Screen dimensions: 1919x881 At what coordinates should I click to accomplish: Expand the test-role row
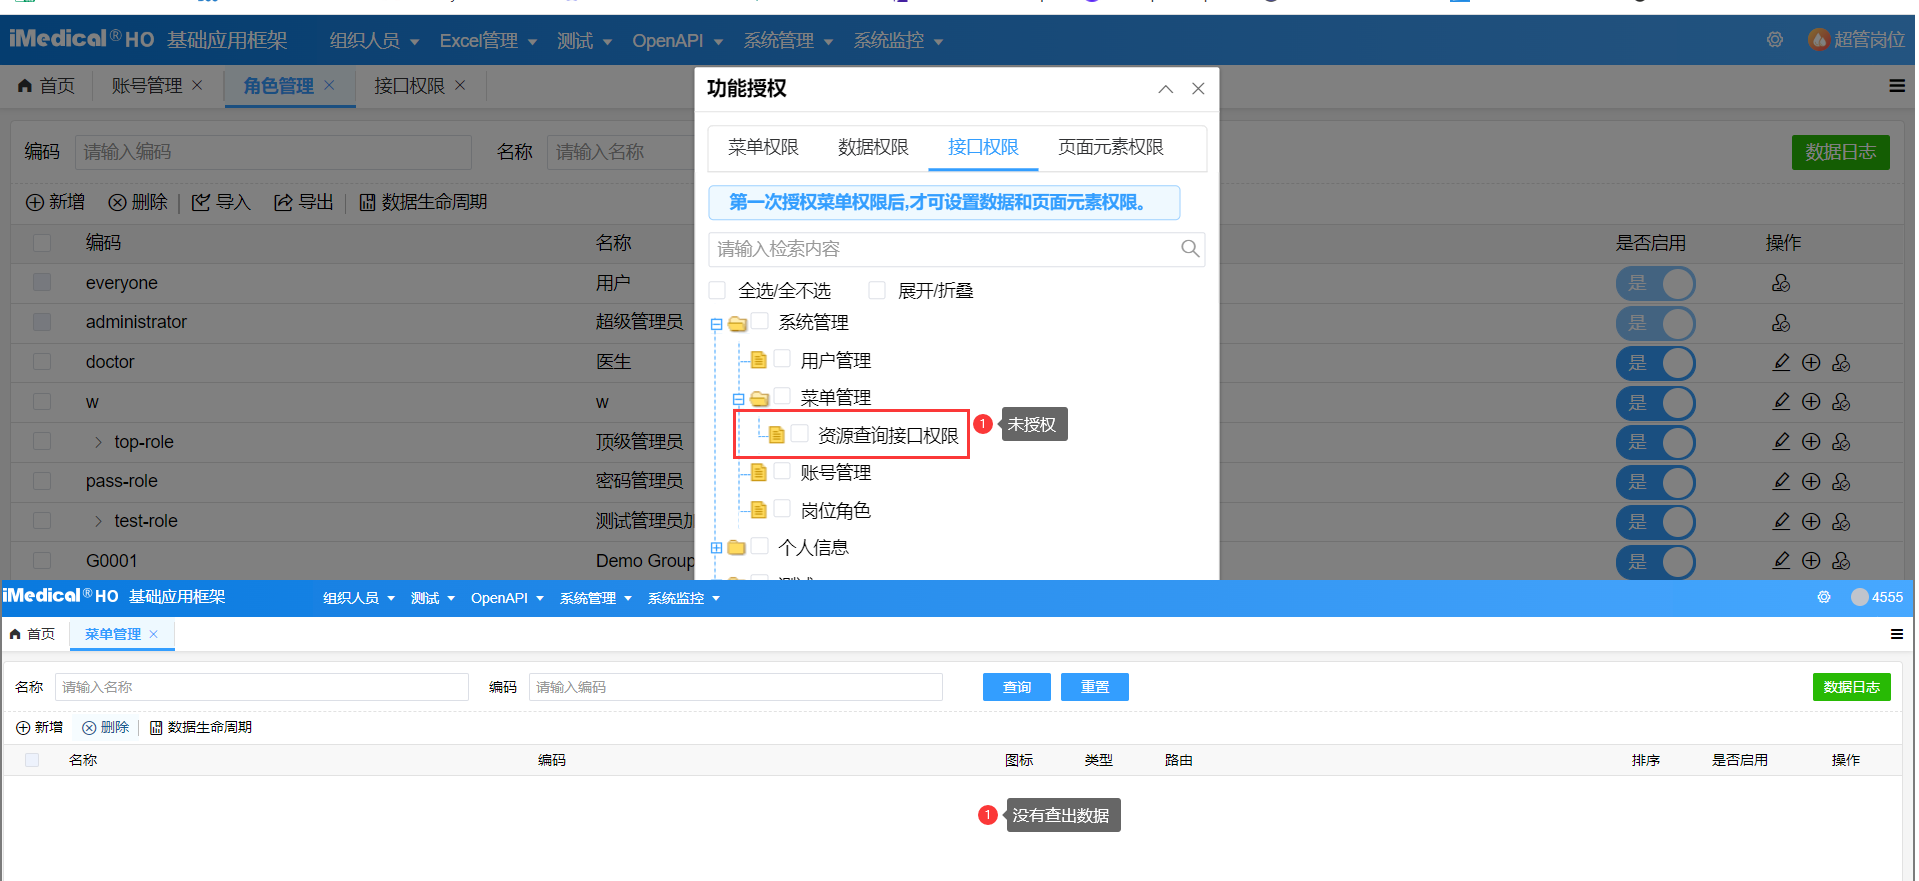(x=98, y=521)
